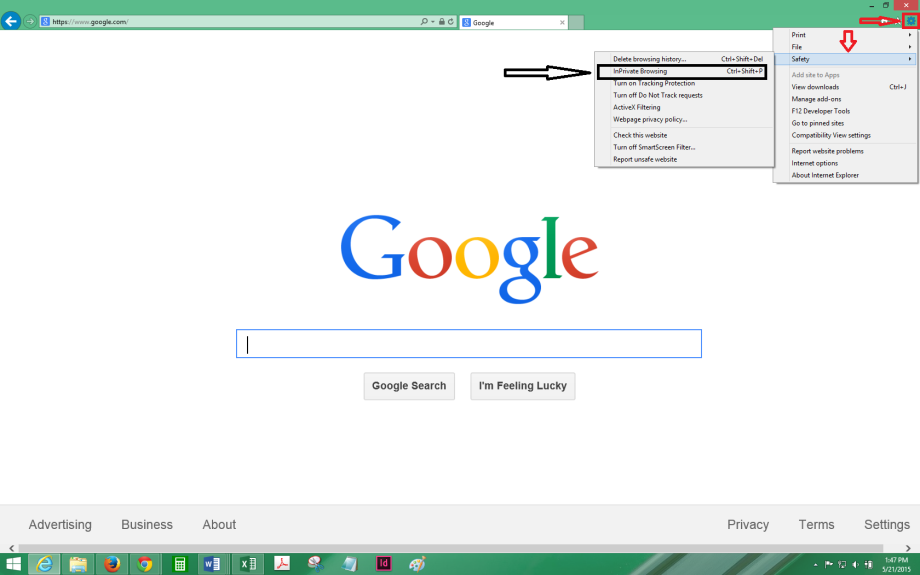
Task: Click the Google Search button
Action: tap(409, 386)
